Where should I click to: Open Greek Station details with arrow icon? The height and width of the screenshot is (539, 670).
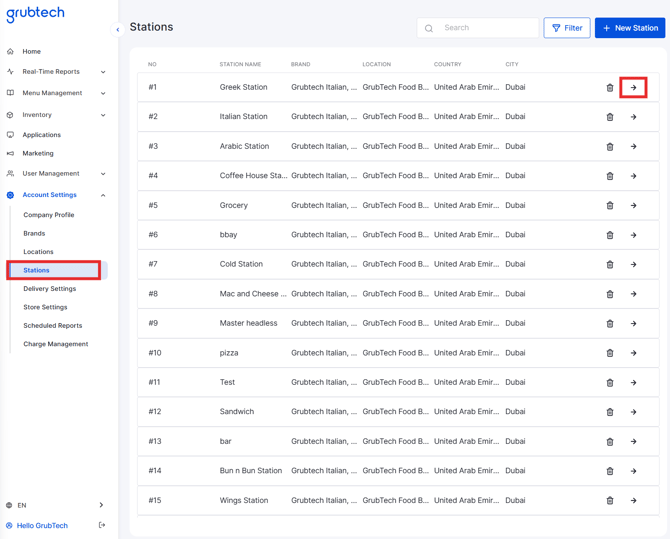click(633, 88)
